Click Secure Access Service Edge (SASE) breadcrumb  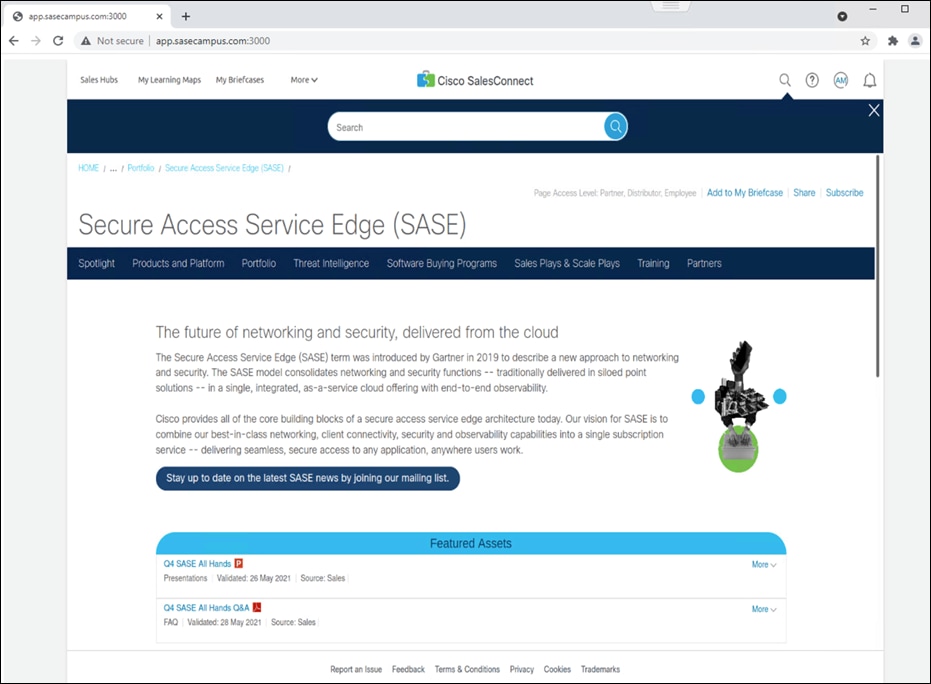tap(224, 168)
